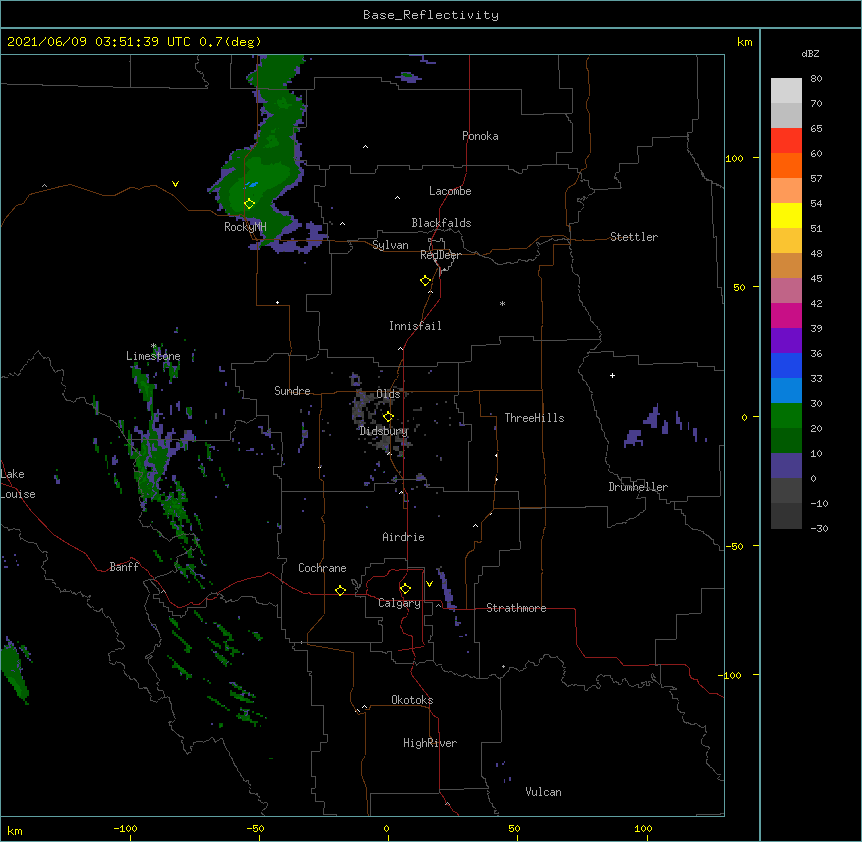Click the Cochrane town label
This screenshot has height=842, width=862.
click(322, 568)
